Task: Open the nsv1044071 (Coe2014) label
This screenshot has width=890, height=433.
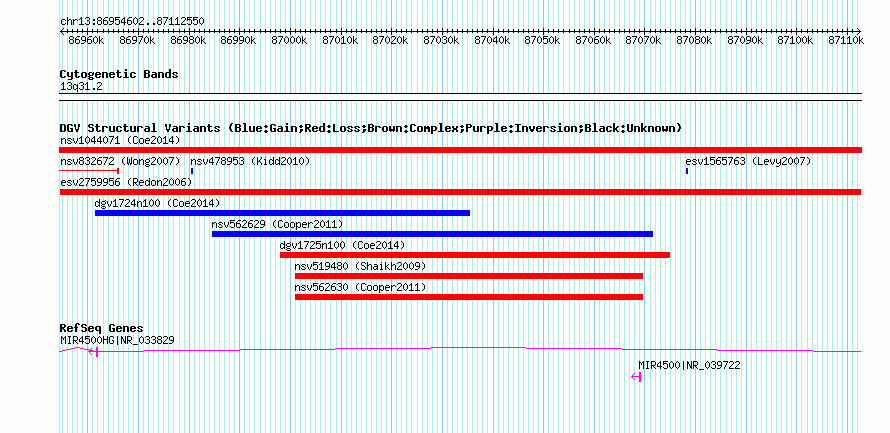Action: (x=120, y=140)
